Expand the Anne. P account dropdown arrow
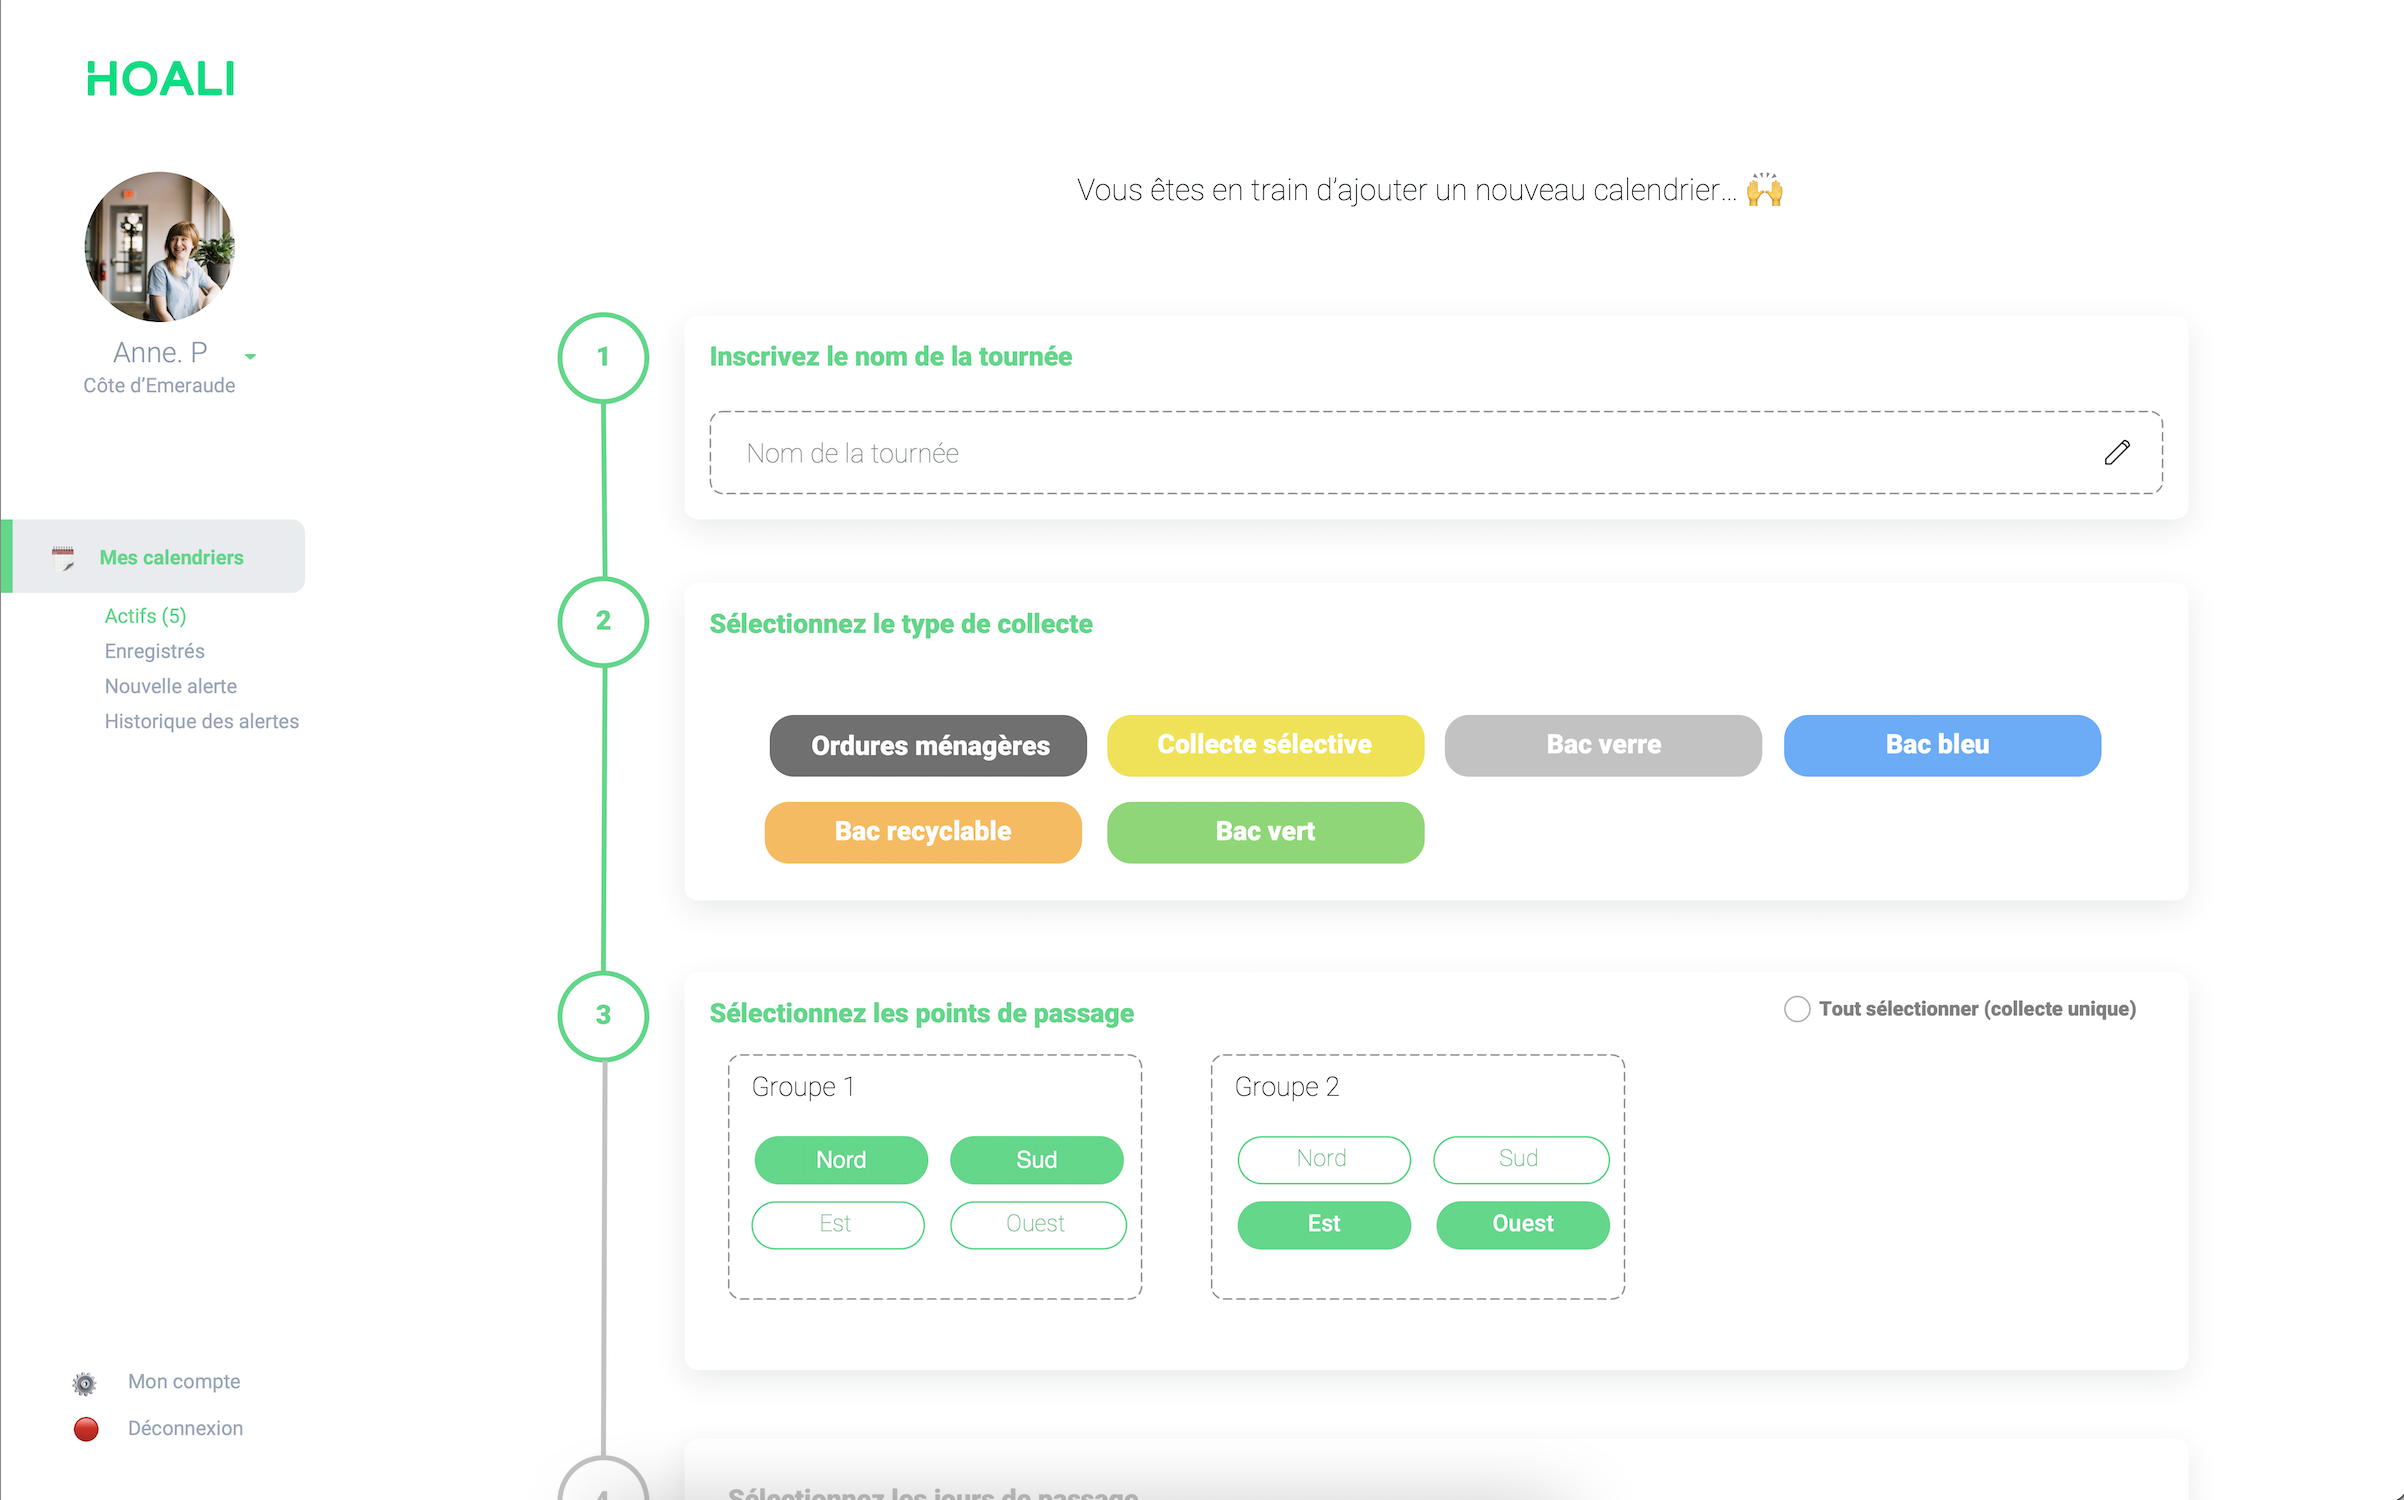This screenshot has width=2404, height=1500. tap(250, 356)
